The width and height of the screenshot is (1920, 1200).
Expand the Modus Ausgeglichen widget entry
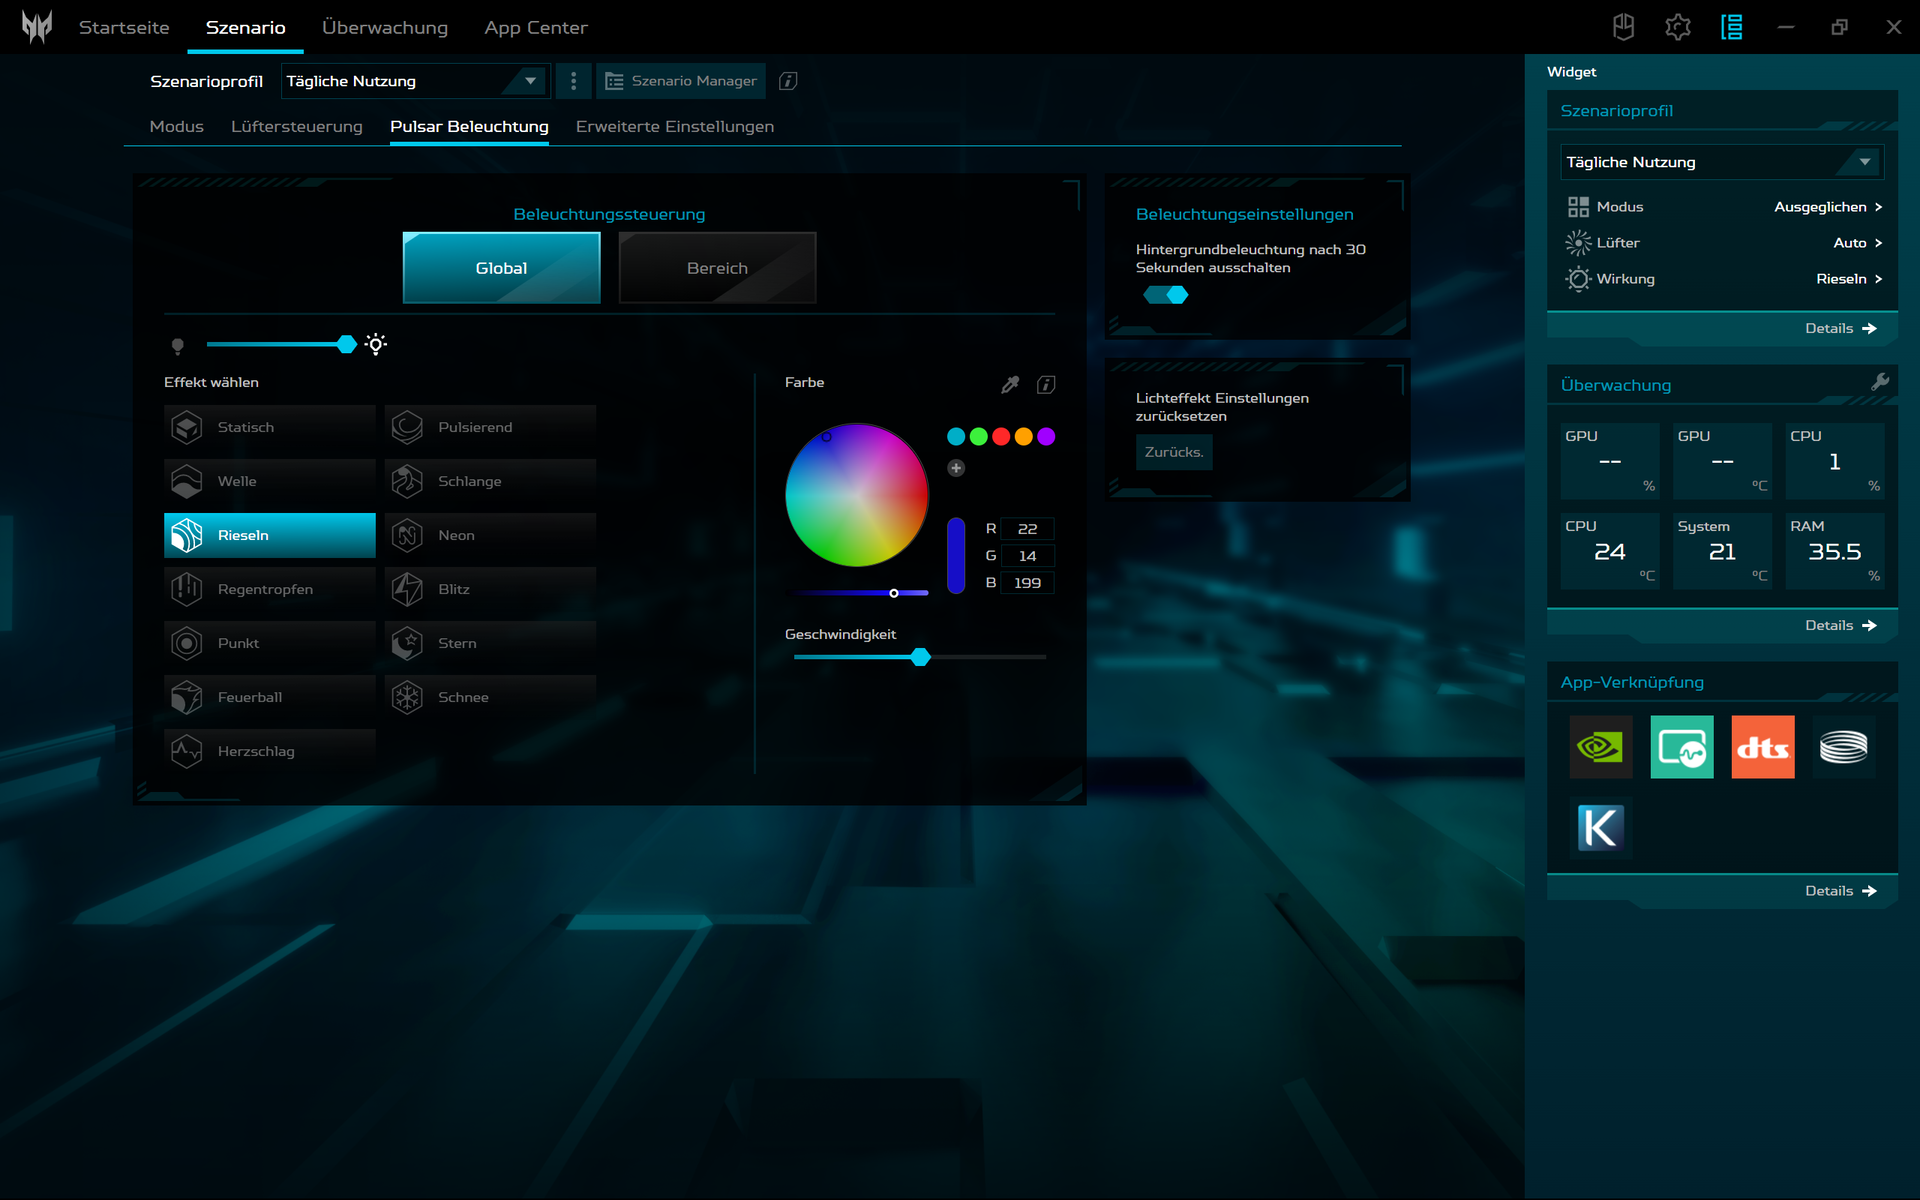click(1828, 207)
